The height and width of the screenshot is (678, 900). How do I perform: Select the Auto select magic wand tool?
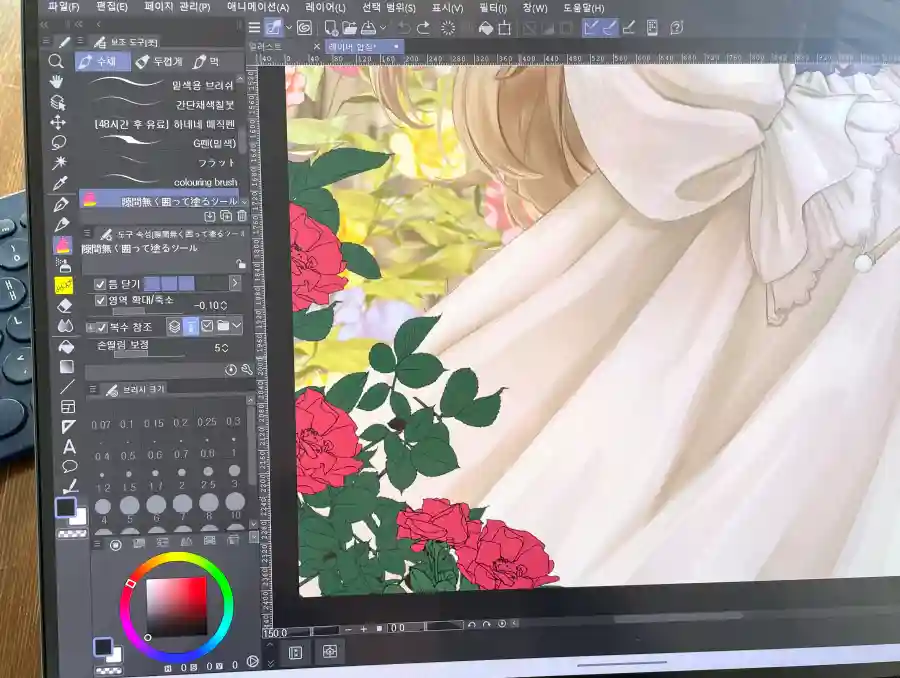(x=59, y=163)
